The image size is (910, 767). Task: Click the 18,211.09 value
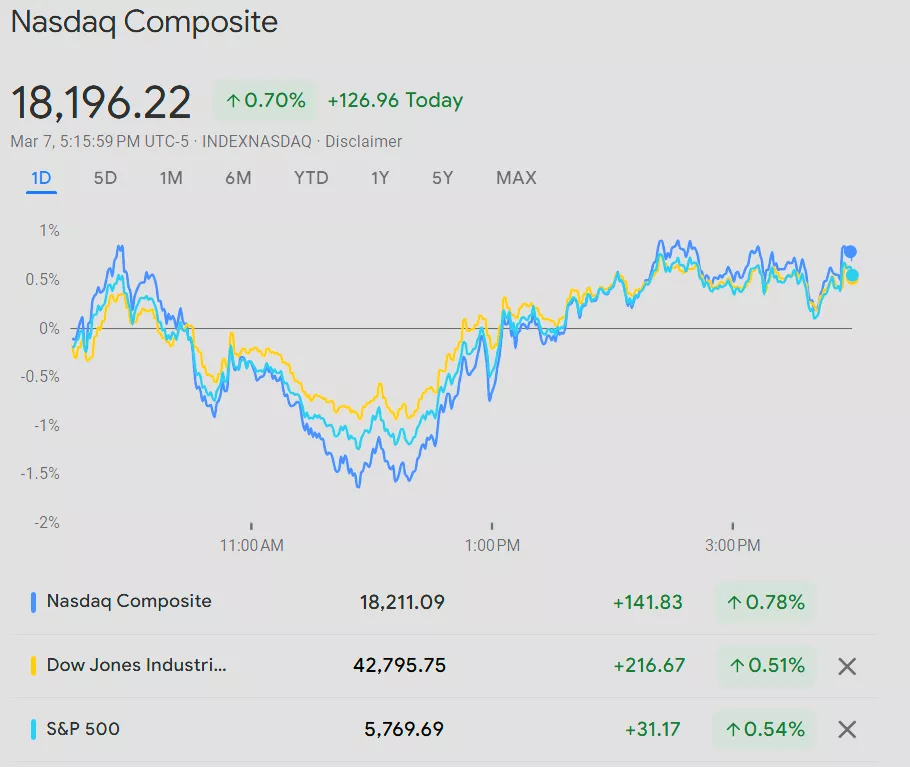(x=402, y=602)
